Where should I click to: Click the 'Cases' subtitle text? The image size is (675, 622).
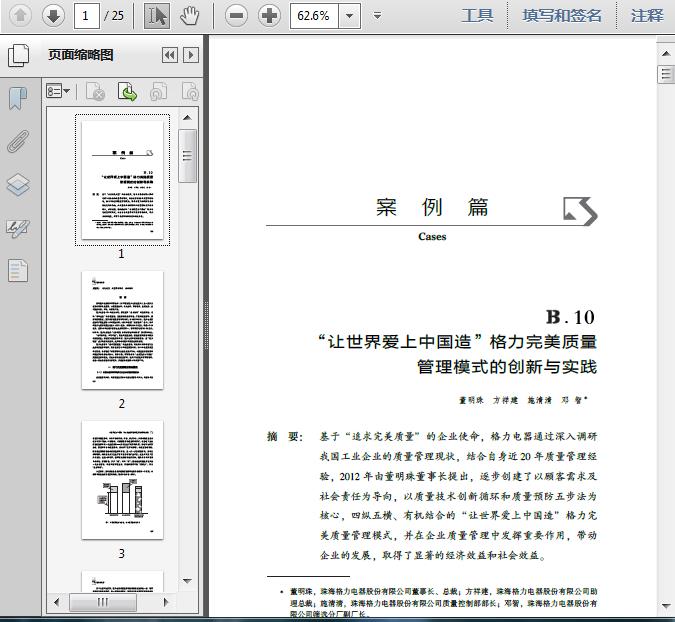432,237
